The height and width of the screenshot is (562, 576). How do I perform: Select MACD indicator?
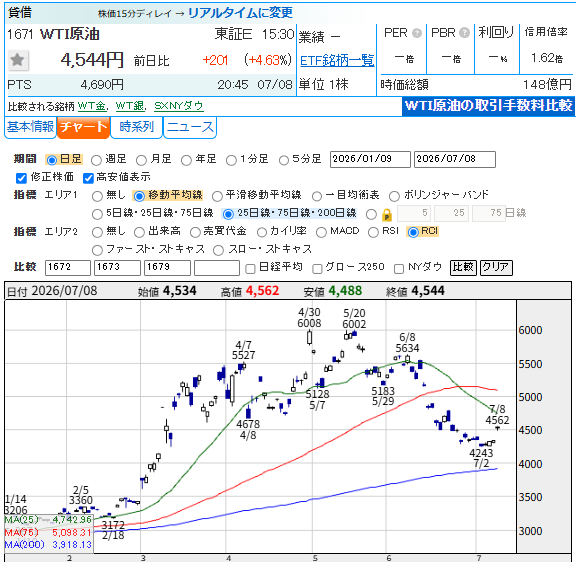[321, 232]
